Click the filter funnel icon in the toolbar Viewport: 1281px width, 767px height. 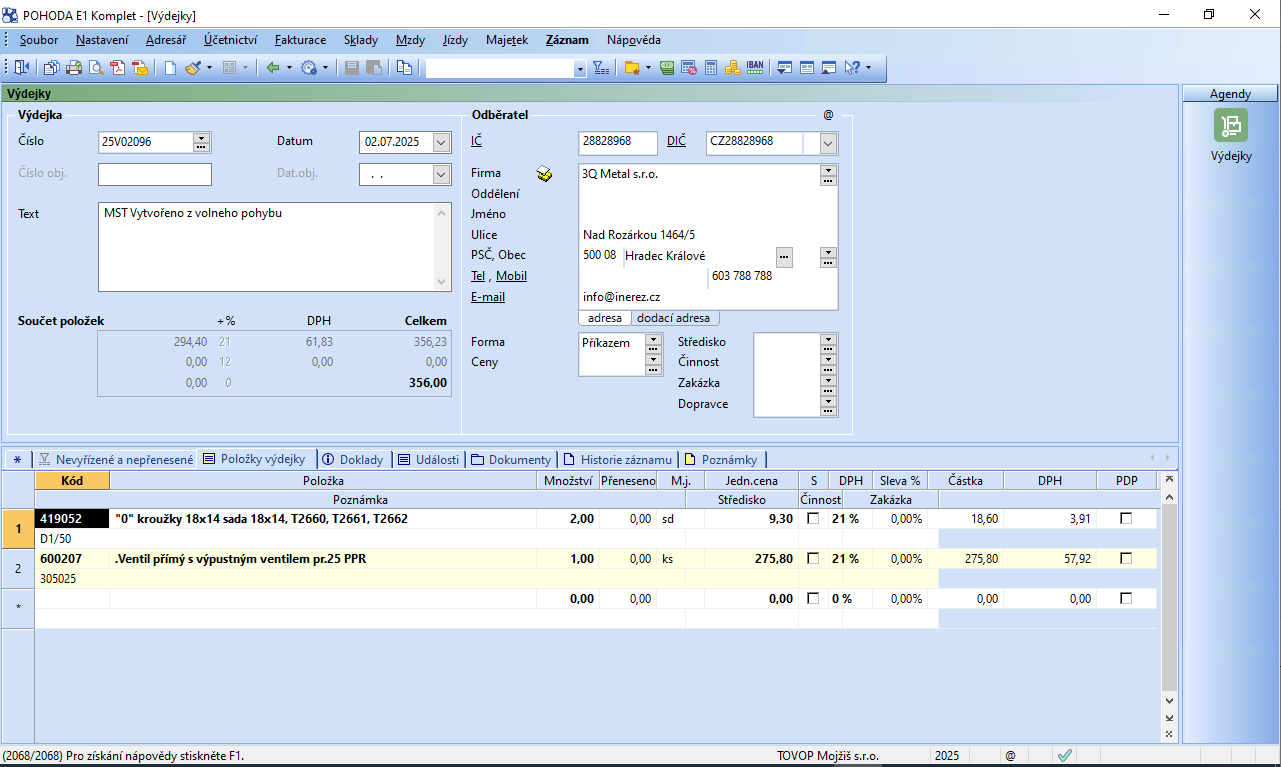(x=600, y=68)
